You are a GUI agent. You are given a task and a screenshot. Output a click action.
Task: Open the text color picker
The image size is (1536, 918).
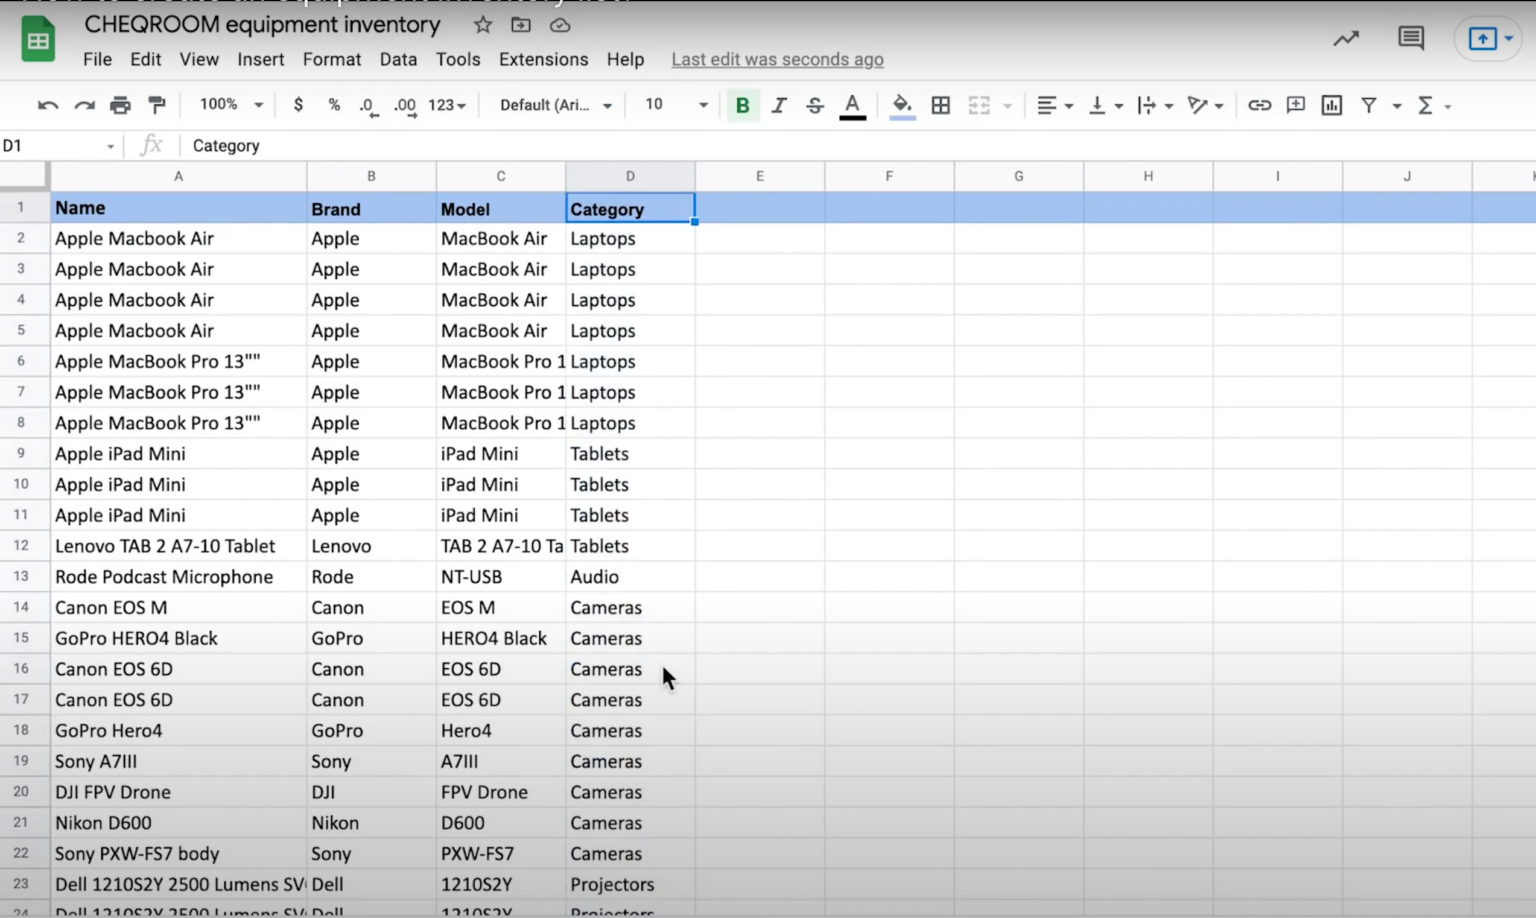[852, 106]
